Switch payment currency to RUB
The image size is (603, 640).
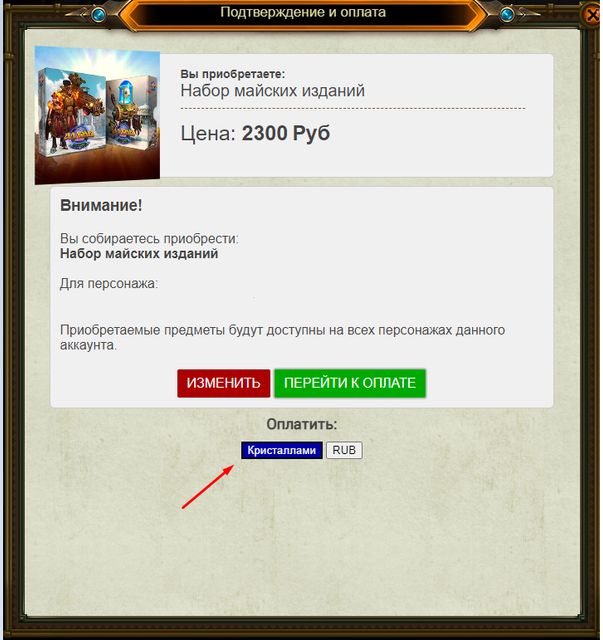pos(344,450)
